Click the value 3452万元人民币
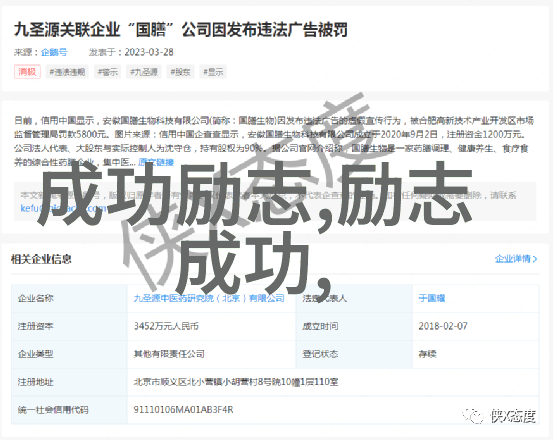The image size is (553, 440). [166, 326]
